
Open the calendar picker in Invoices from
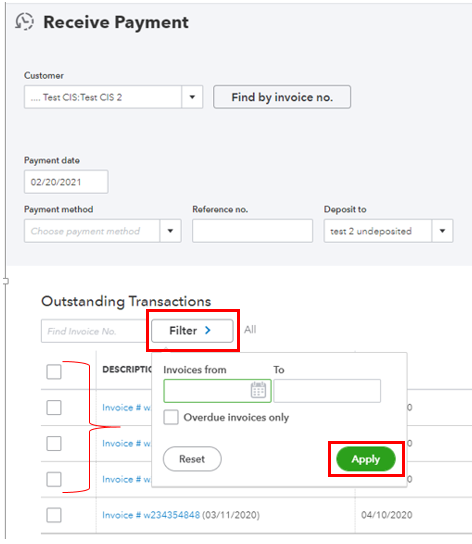pyautogui.click(x=258, y=390)
